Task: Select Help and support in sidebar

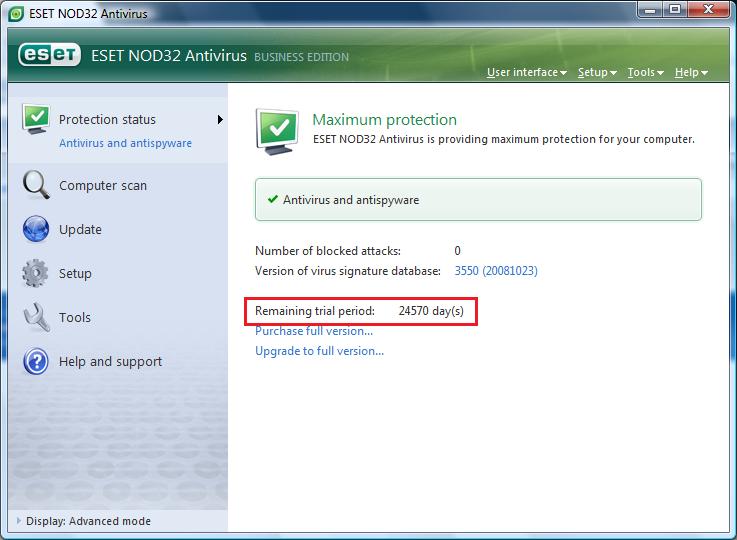Action: pyautogui.click(x=110, y=361)
